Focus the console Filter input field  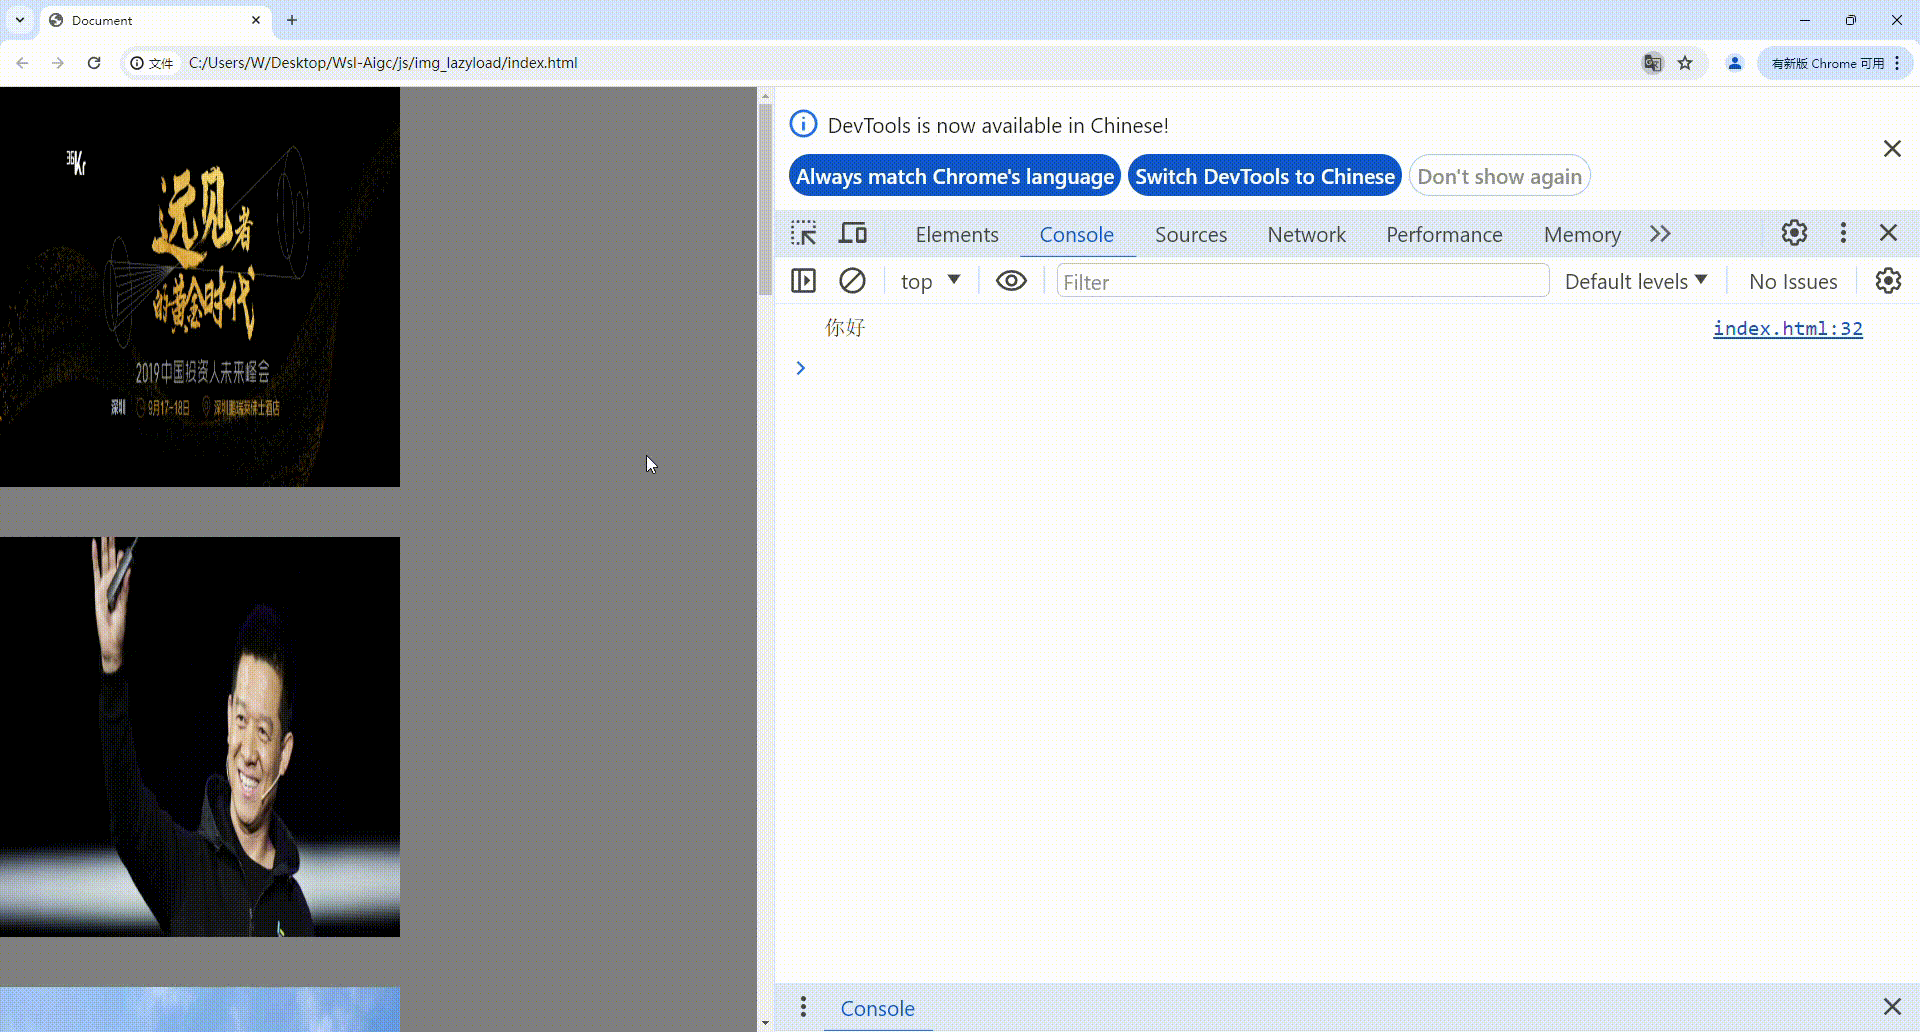coord(1303,281)
